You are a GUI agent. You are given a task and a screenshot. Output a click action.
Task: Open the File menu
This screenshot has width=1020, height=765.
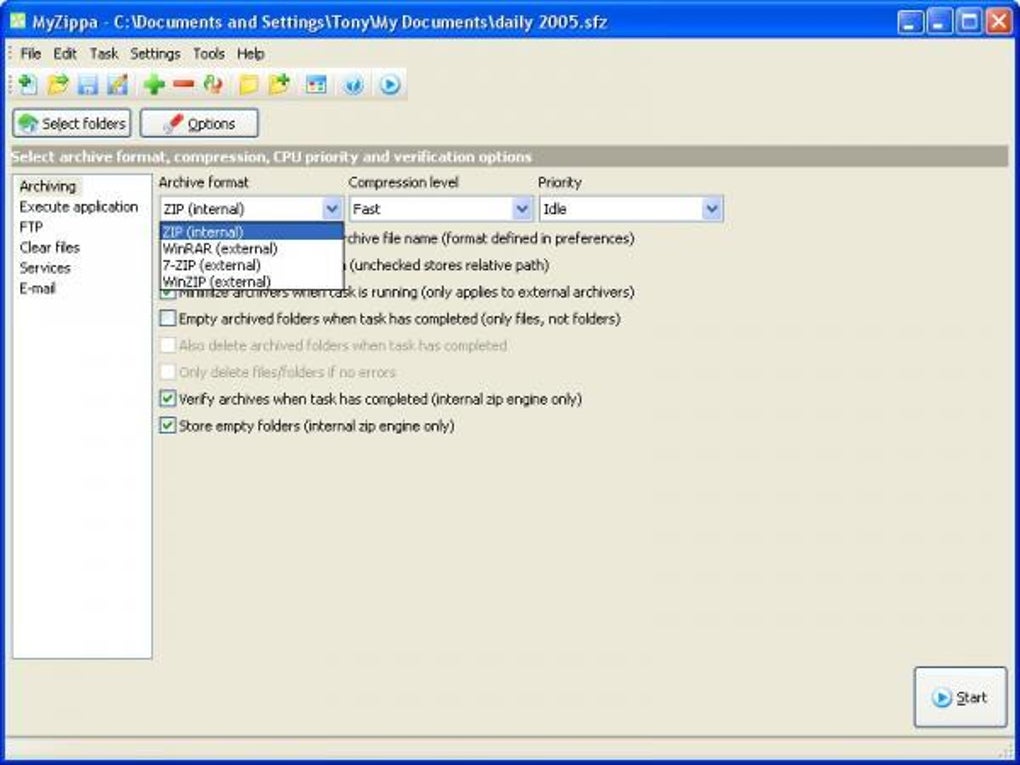pos(31,54)
